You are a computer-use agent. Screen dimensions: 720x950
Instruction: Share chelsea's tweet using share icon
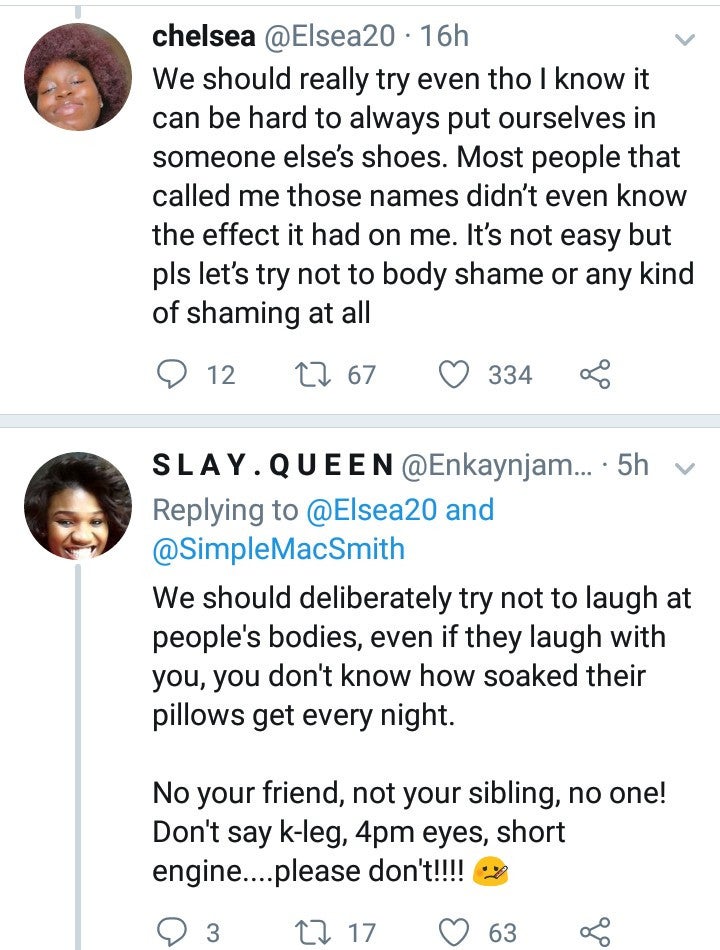tap(594, 375)
